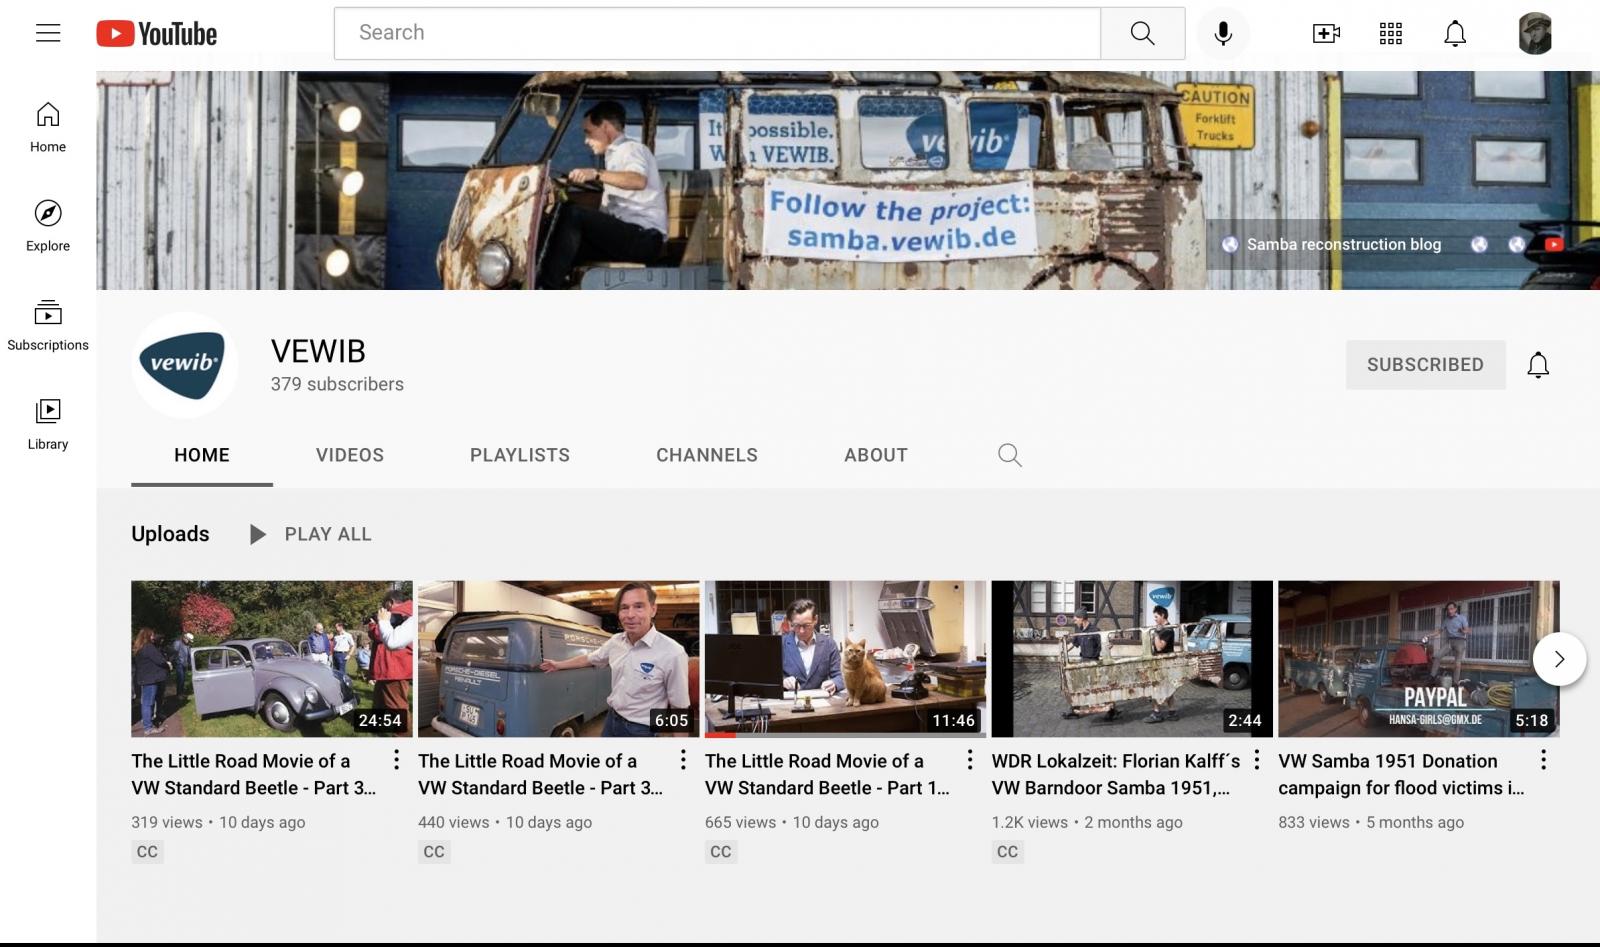Image resolution: width=1600 pixels, height=947 pixels.
Task: Switch to the HOME tab
Action: pyautogui.click(x=202, y=455)
